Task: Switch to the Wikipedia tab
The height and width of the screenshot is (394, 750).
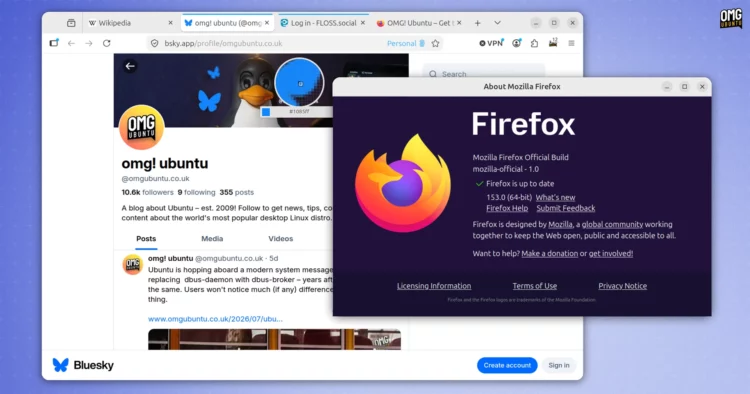Action: [x=131, y=23]
